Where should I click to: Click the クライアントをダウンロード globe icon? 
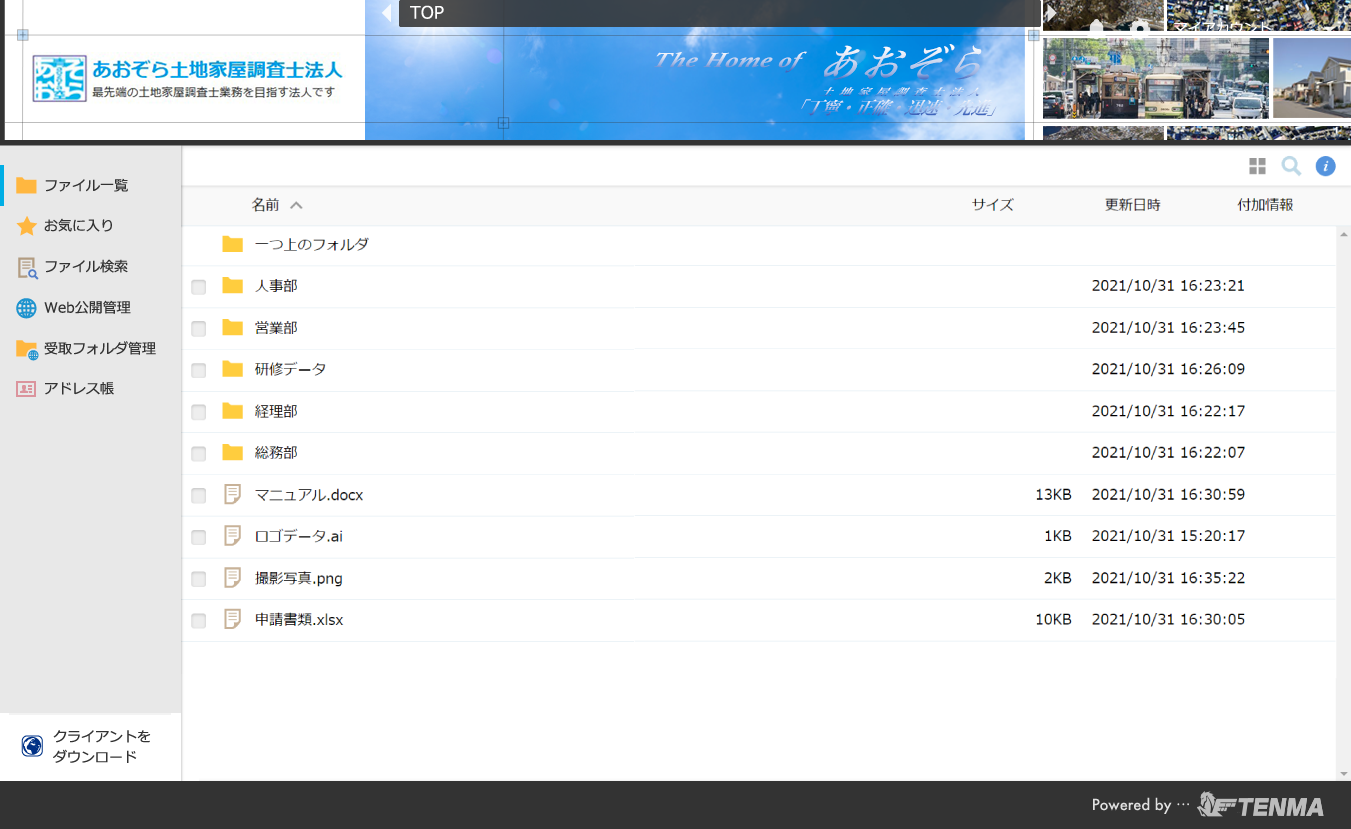[32, 746]
